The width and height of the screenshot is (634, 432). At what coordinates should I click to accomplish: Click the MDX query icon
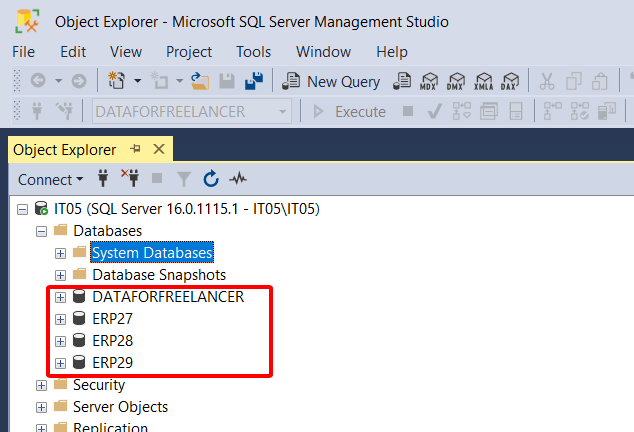point(430,81)
